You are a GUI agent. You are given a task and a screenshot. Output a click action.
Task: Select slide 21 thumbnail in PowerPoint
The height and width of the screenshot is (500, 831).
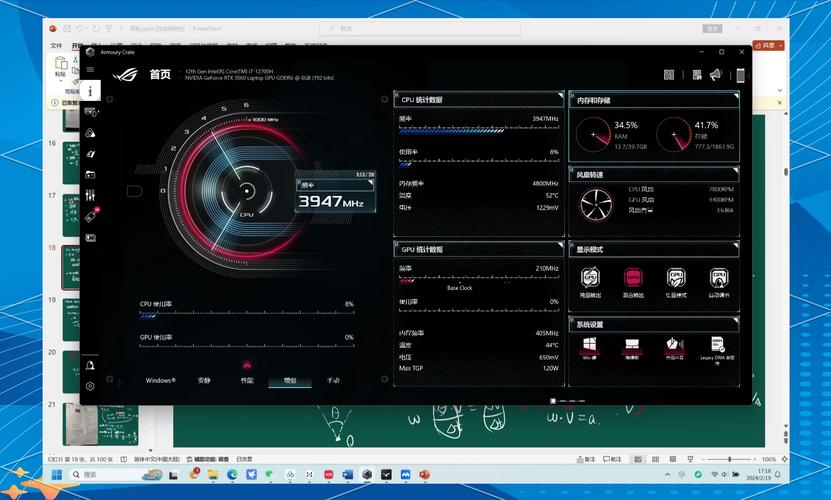click(101, 425)
